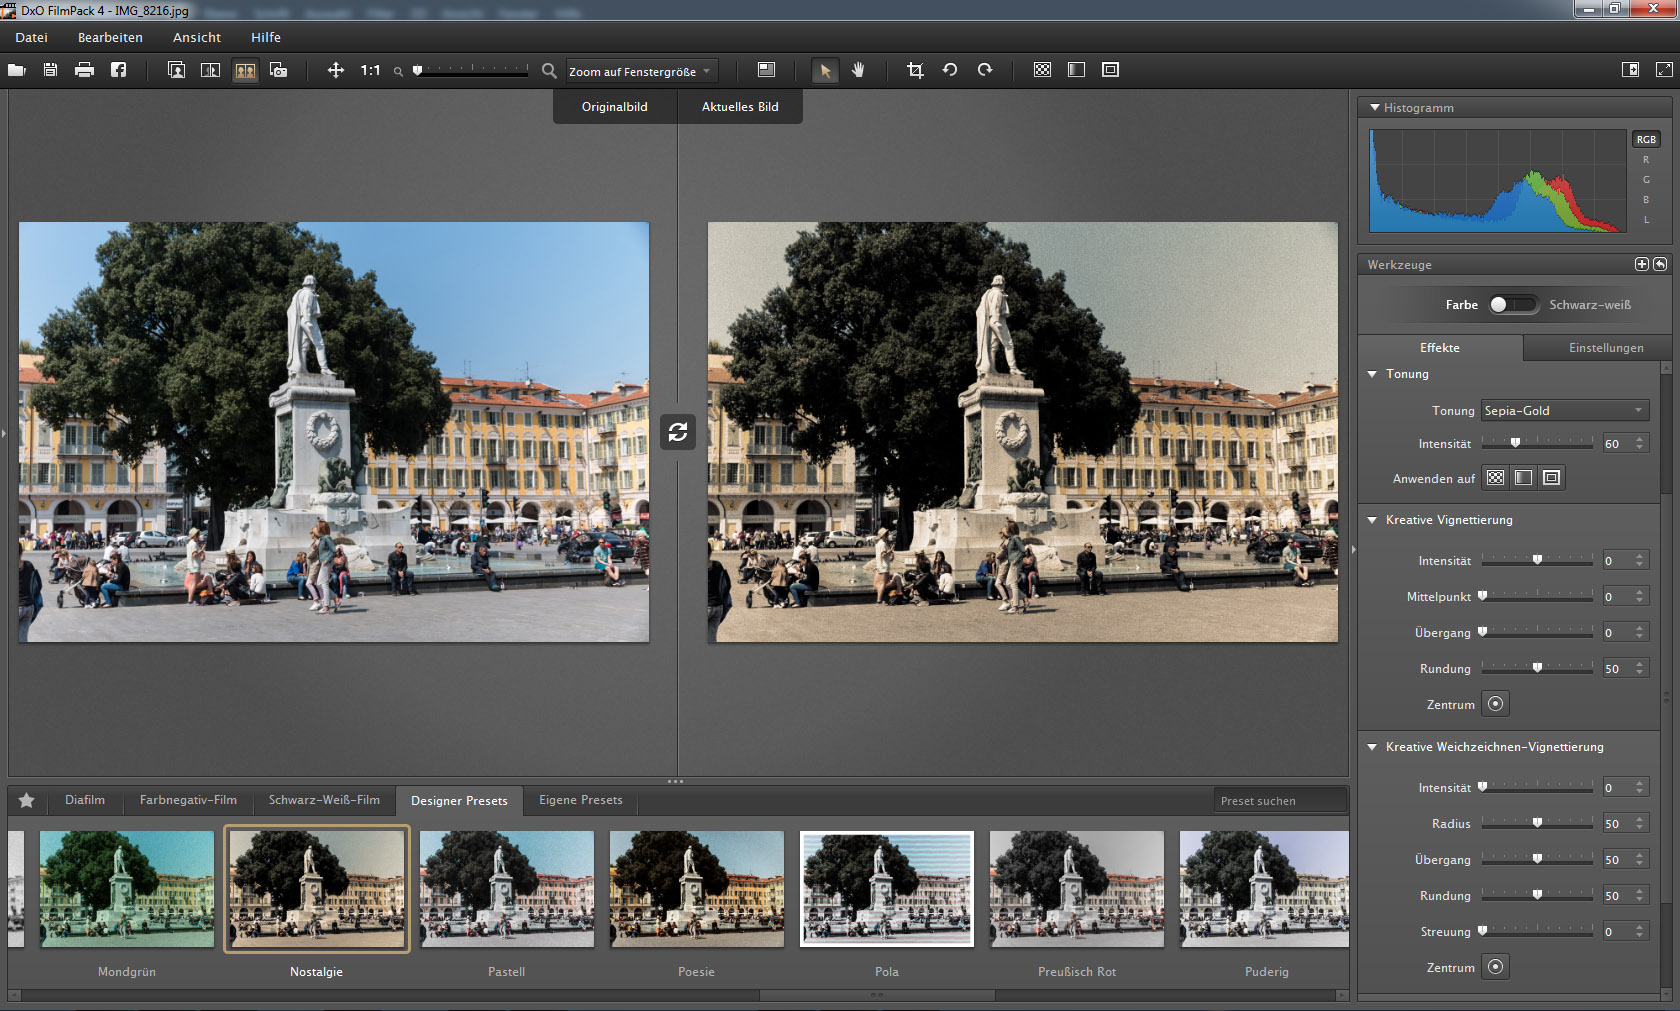Share image via Facebook icon

[x=118, y=70]
